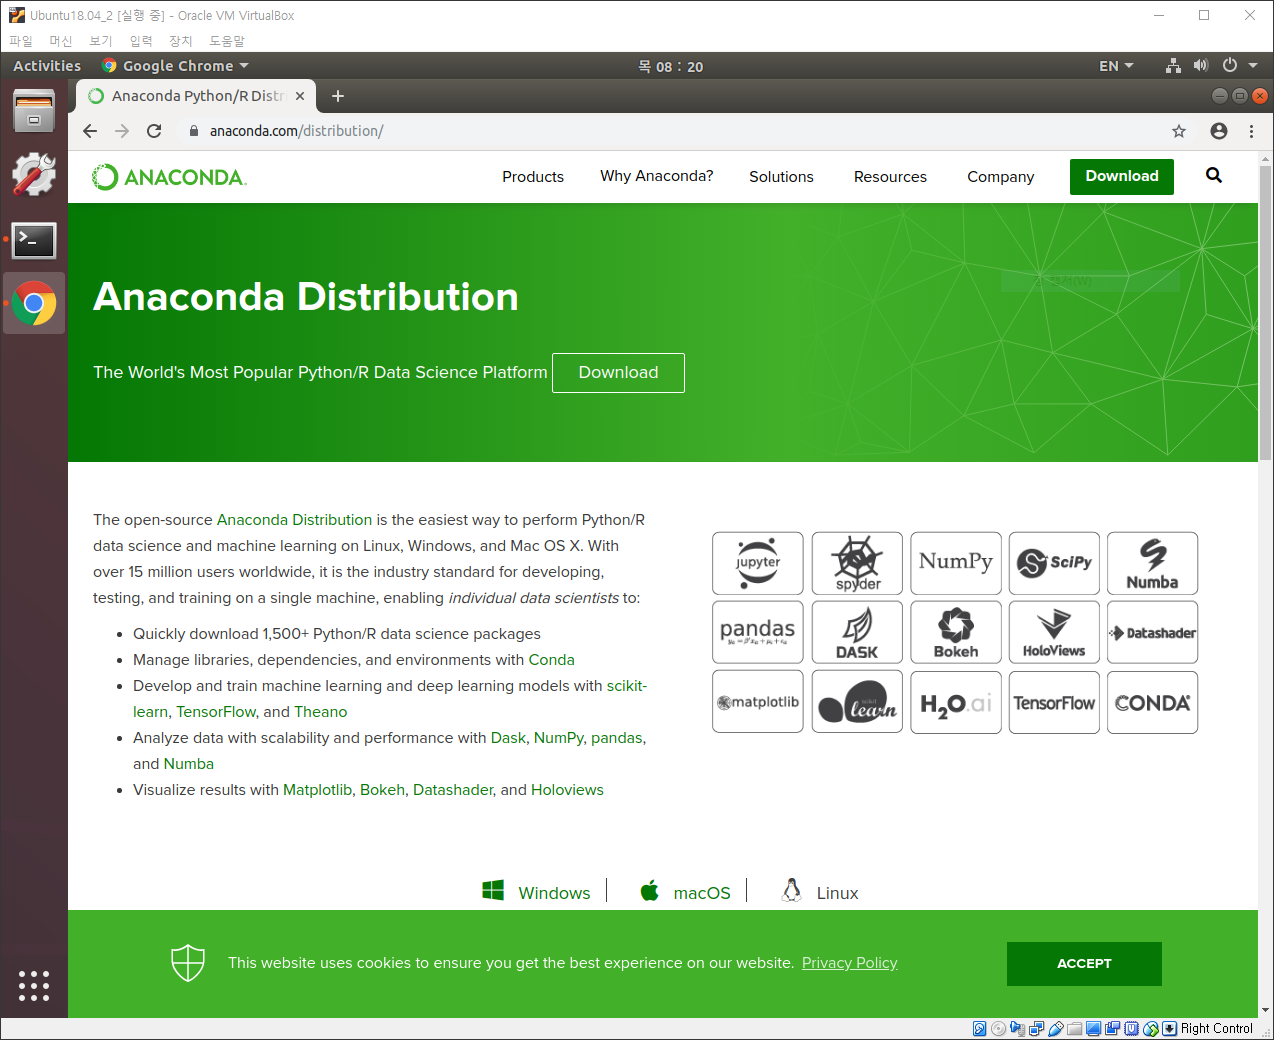Click the DASK logo tile
The image size is (1274, 1040).
(x=857, y=632)
